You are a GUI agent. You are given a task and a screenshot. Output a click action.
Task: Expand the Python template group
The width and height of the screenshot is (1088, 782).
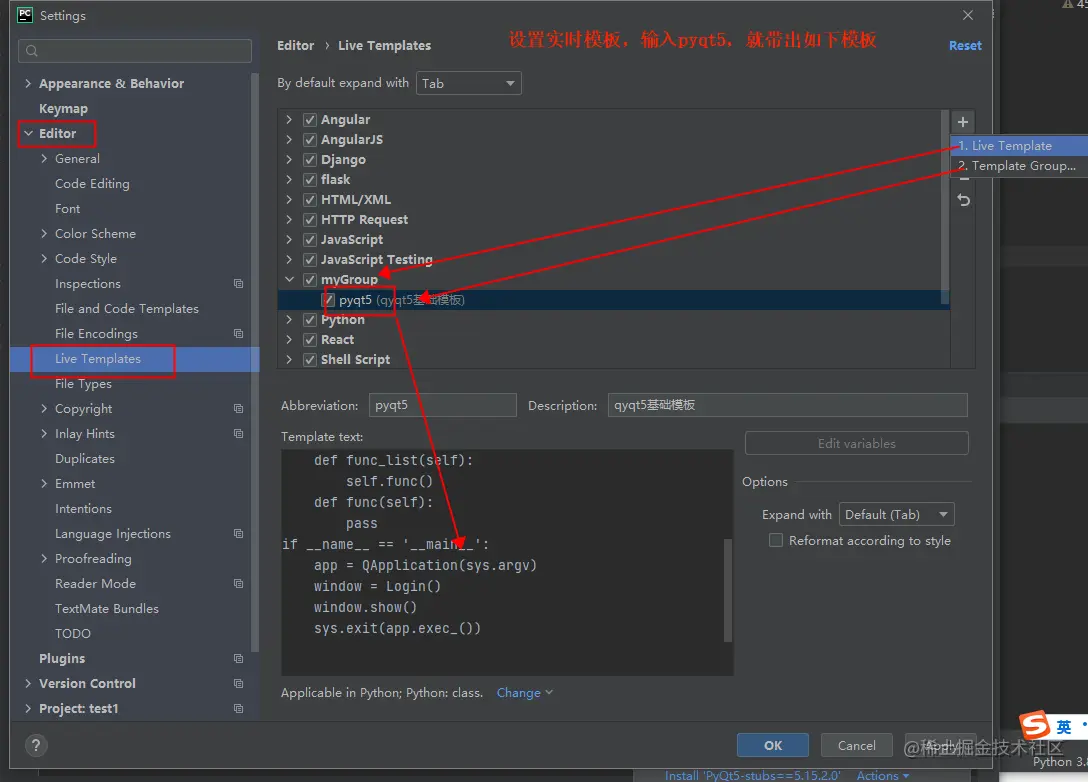coord(289,320)
